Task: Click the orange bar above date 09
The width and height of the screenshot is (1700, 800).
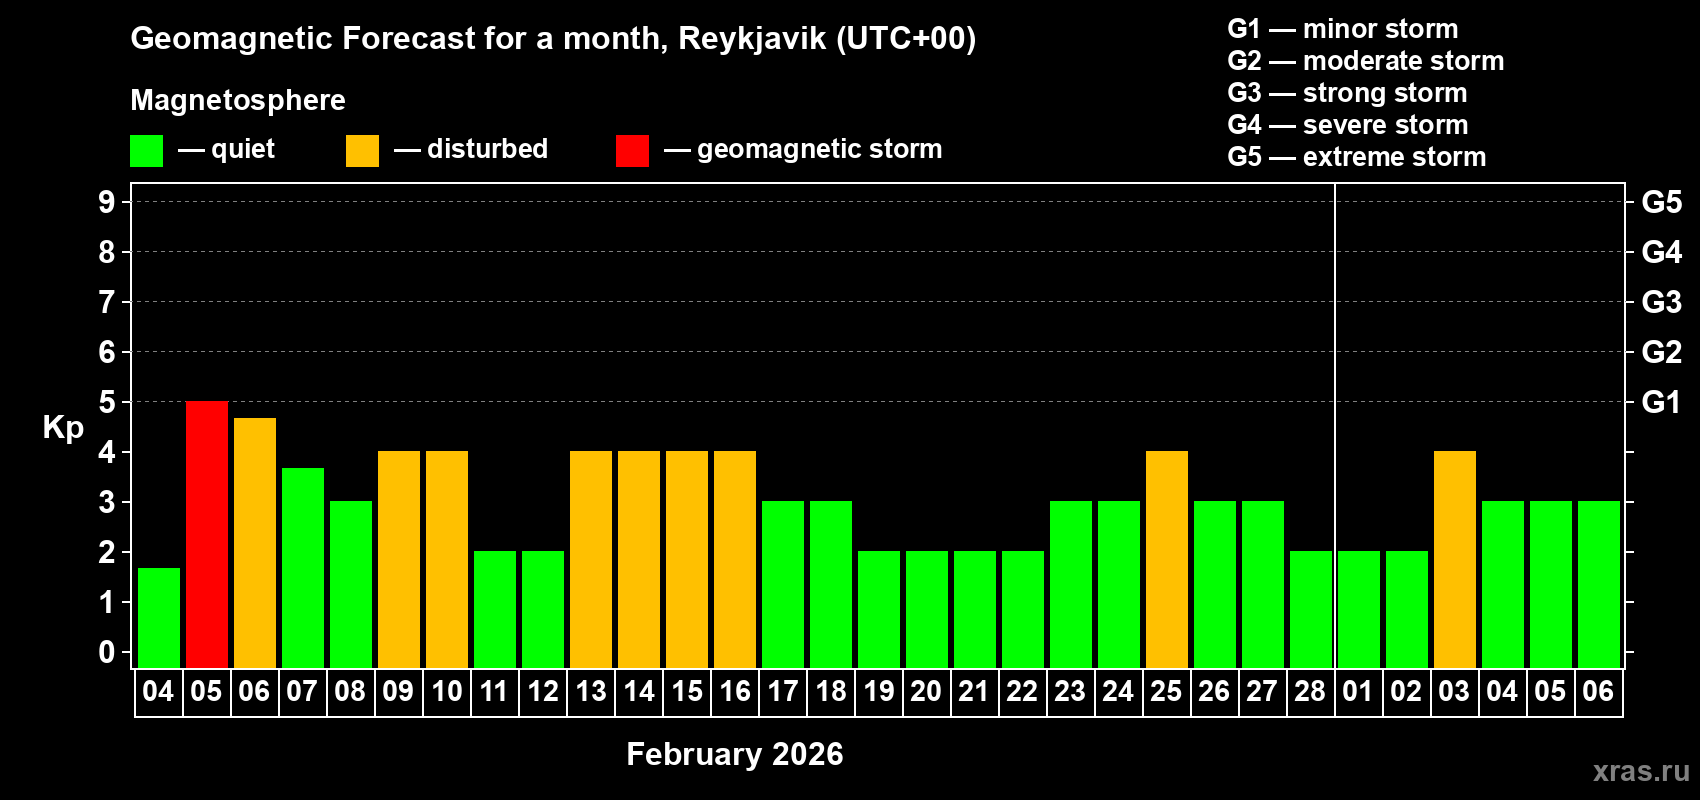Action: [399, 560]
